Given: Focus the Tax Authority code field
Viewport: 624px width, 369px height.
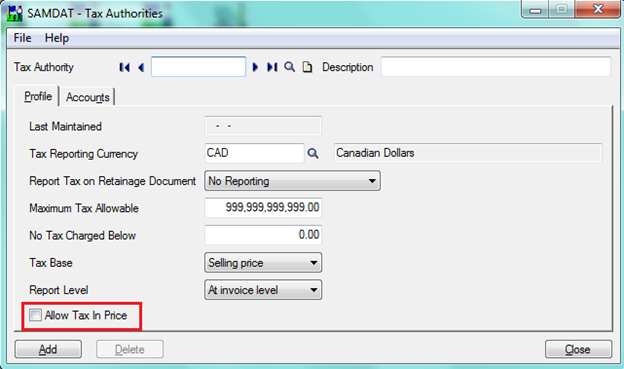Looking at the screenshot, I should (198, 66).
